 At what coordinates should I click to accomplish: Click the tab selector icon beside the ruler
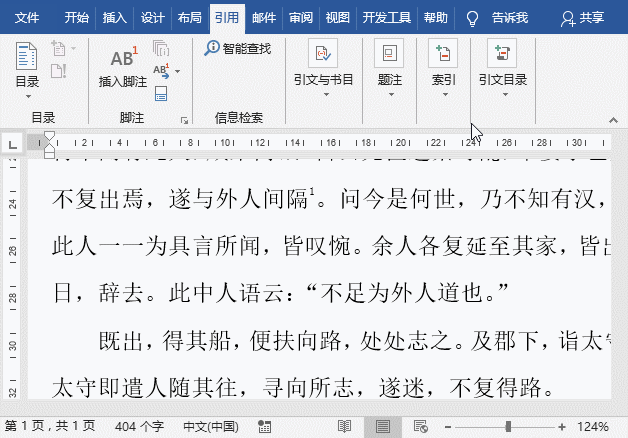(x=12, y=143)
